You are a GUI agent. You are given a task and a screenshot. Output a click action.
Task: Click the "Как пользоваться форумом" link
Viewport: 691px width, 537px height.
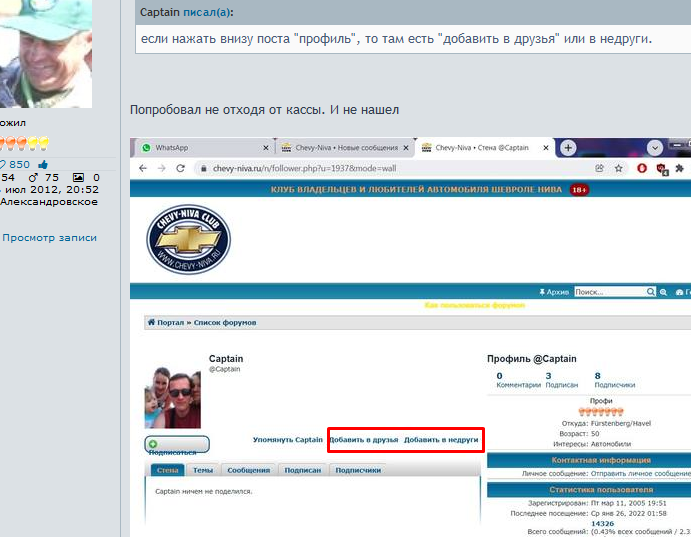(475, 305)
